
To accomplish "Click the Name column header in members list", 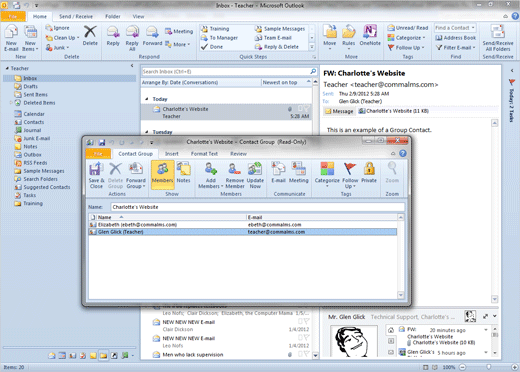I will 171,217.
